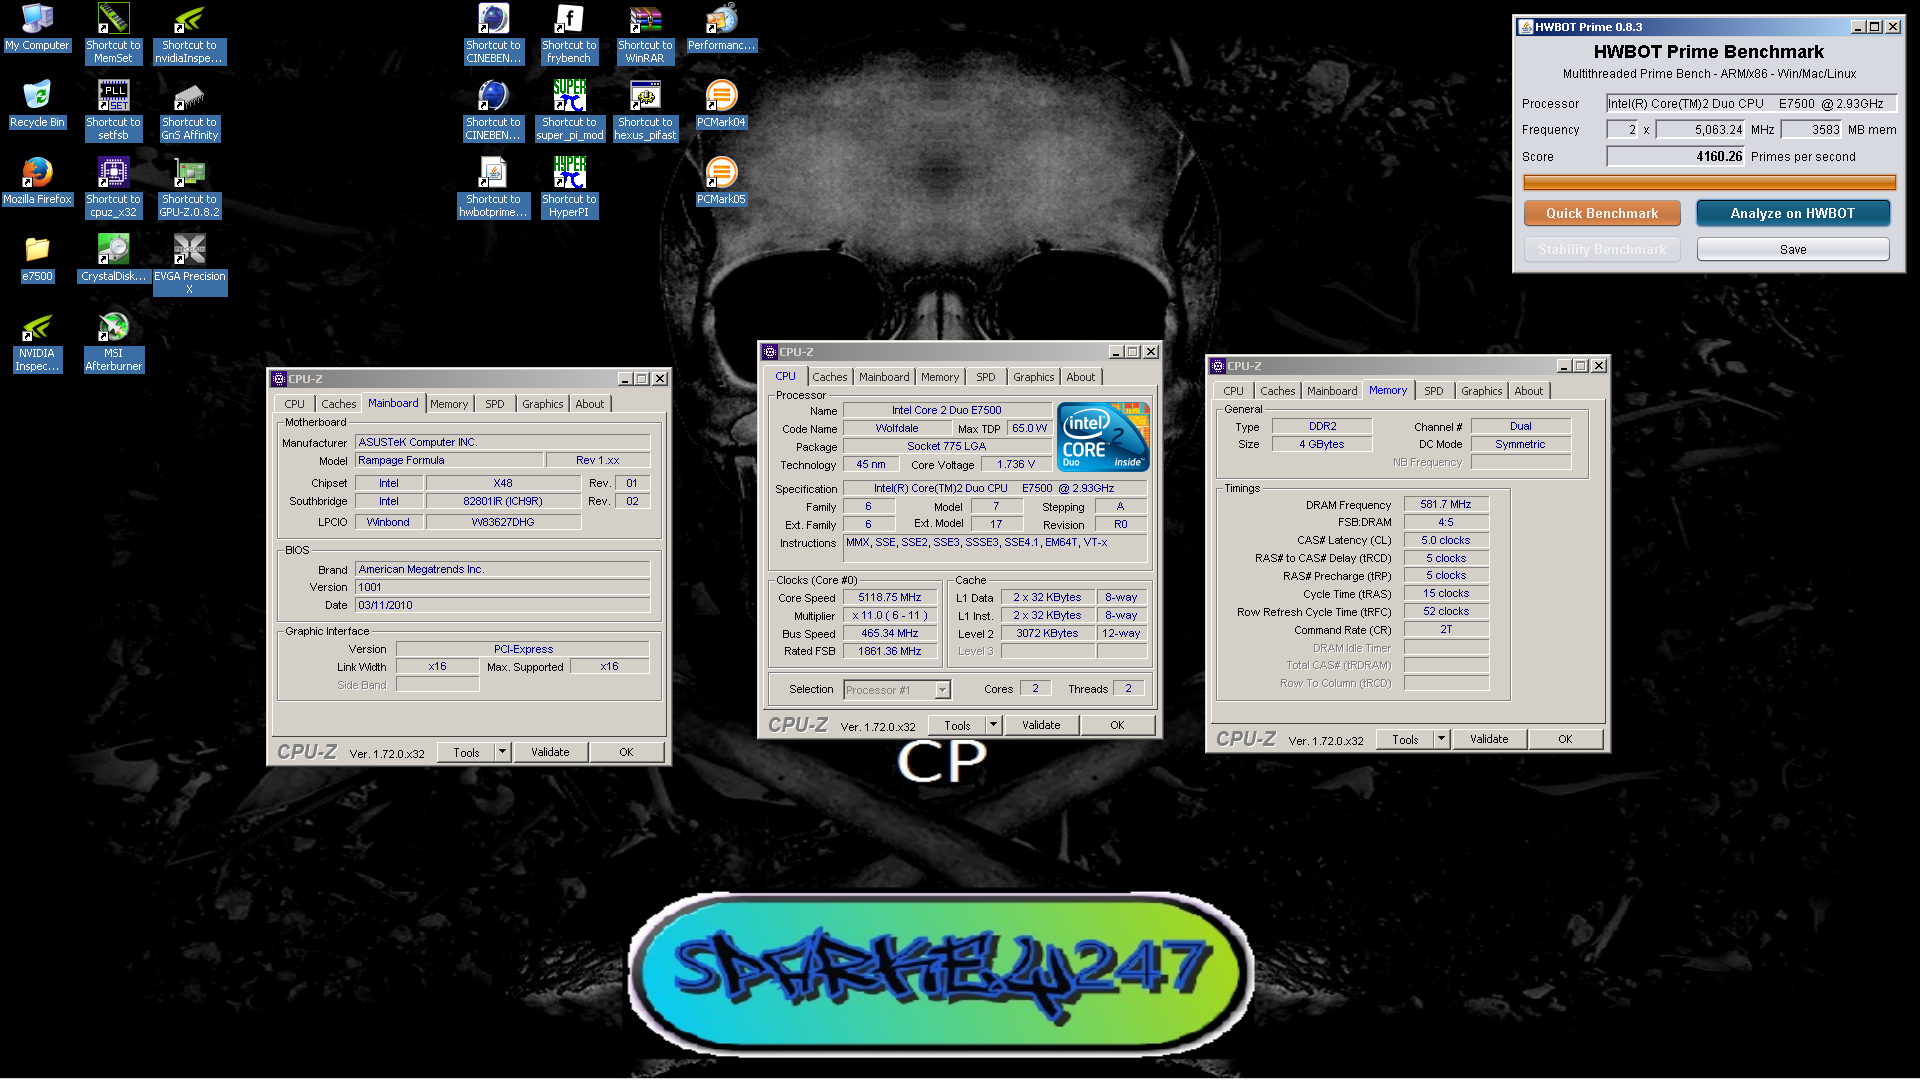Open the Shortcut to GPU-Z.0.8.2 icon

click(189, 188)
